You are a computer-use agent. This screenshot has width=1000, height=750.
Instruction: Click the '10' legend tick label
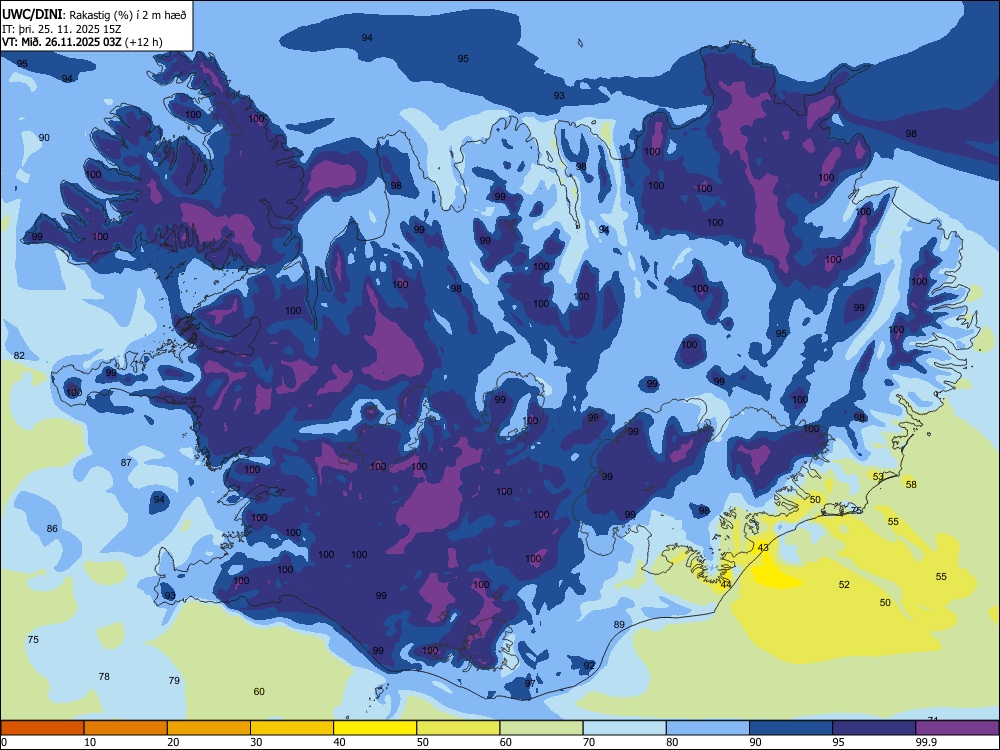tap(90, 742)
